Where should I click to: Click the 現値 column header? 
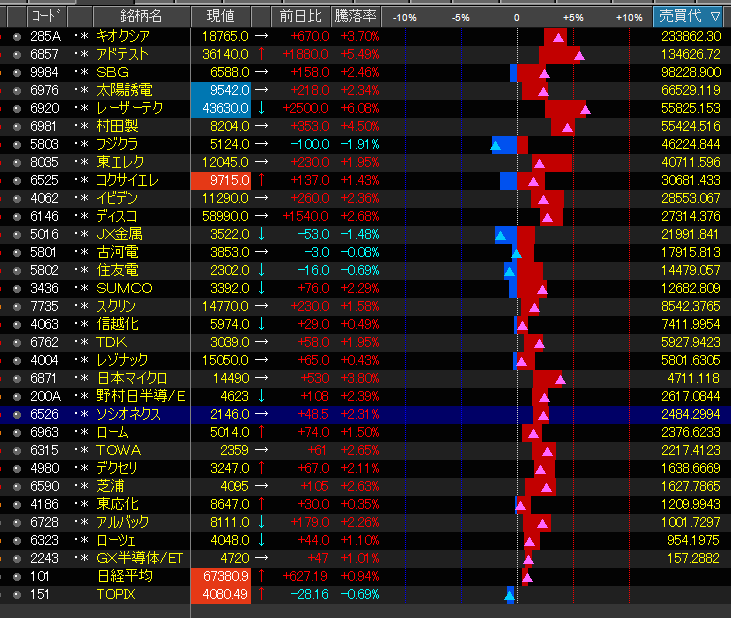click(221, 17)
